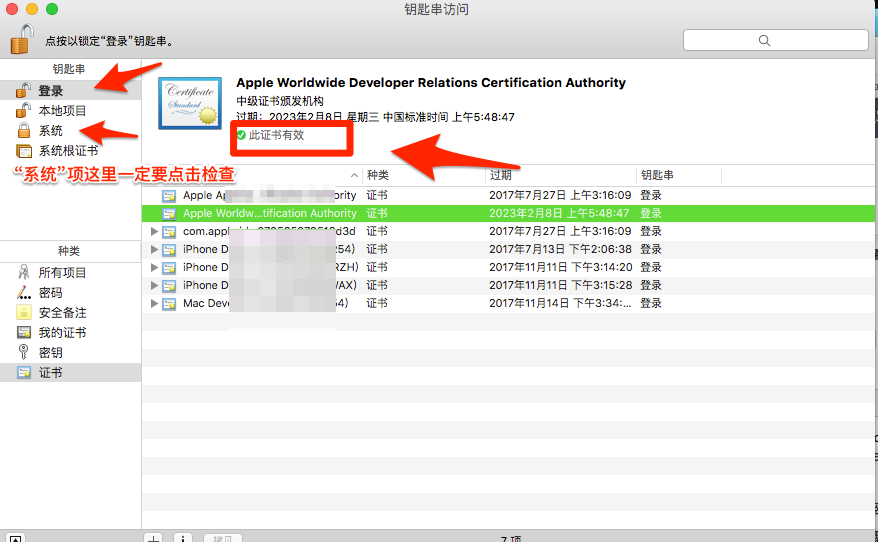Click the 钥匙串 sidebar section header
The image size is (878, 542).
coord(69,69)
